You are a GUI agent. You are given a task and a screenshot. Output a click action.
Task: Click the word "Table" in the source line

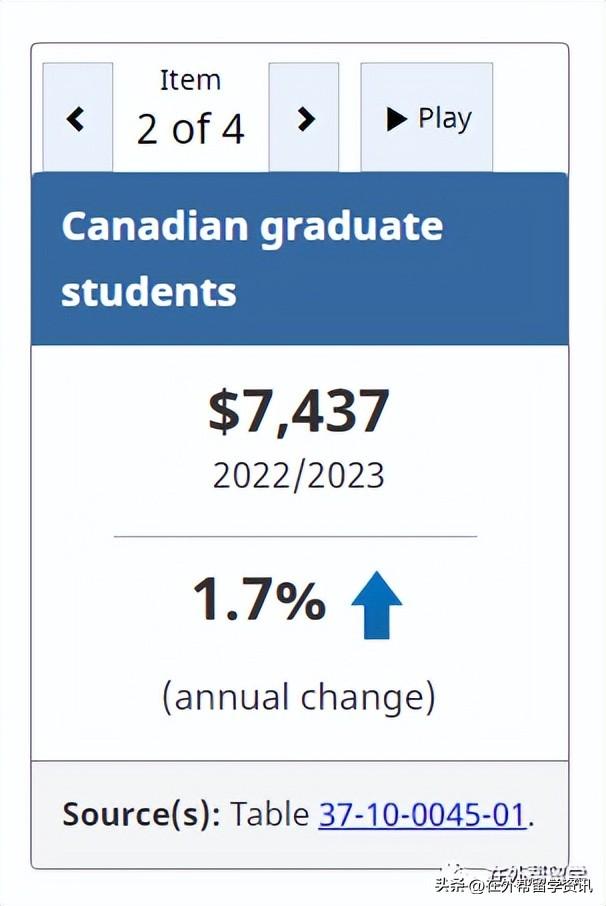270,814
